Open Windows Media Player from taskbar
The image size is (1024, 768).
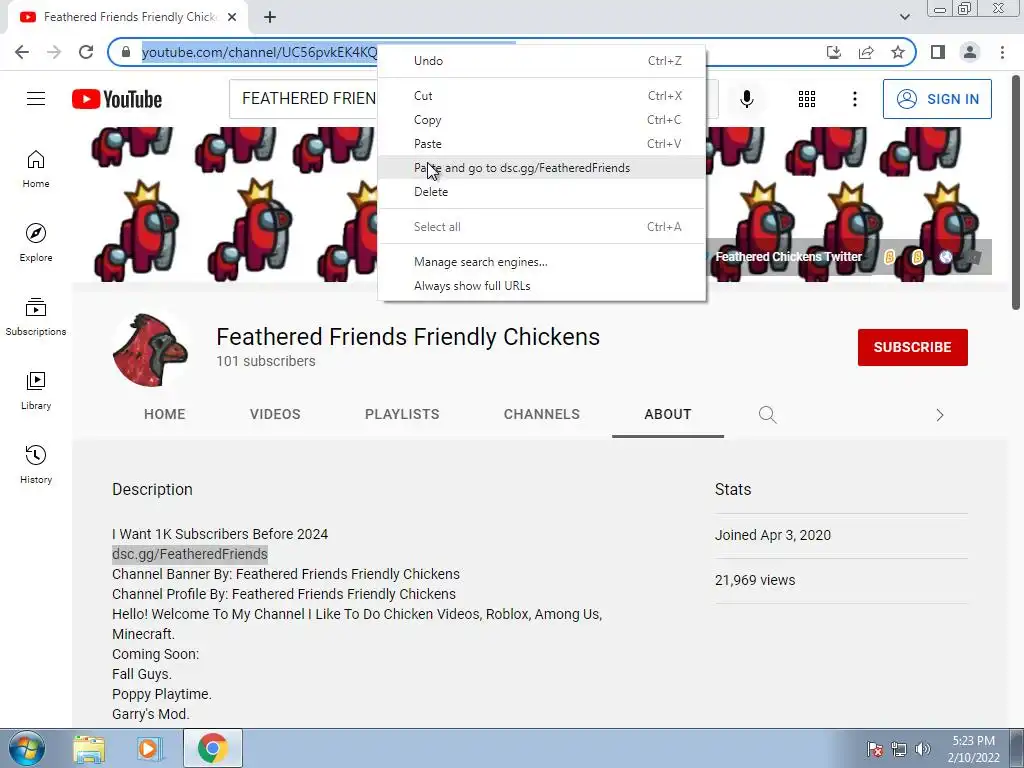tap(149, 749)
